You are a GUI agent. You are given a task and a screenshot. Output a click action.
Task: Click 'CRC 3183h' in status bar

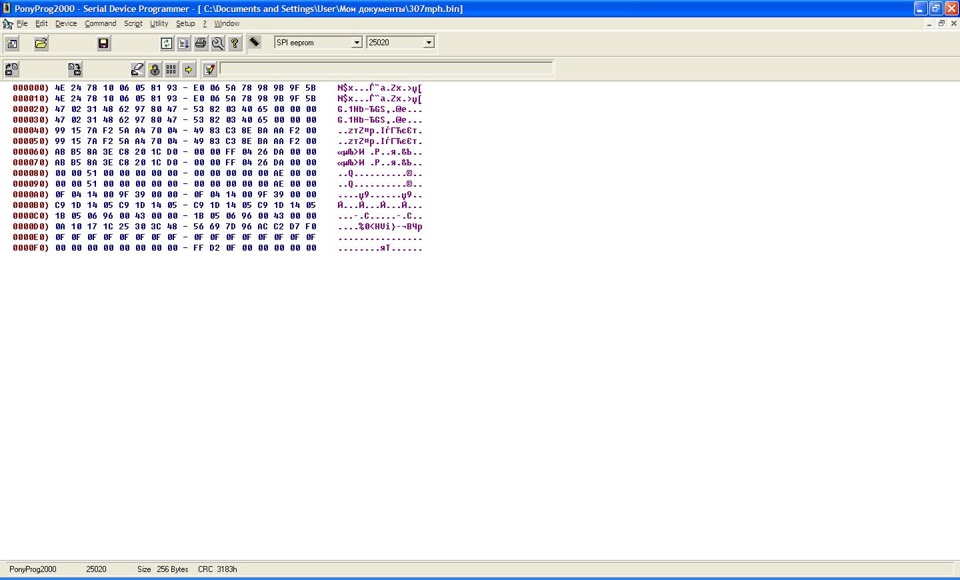(217, 570)
